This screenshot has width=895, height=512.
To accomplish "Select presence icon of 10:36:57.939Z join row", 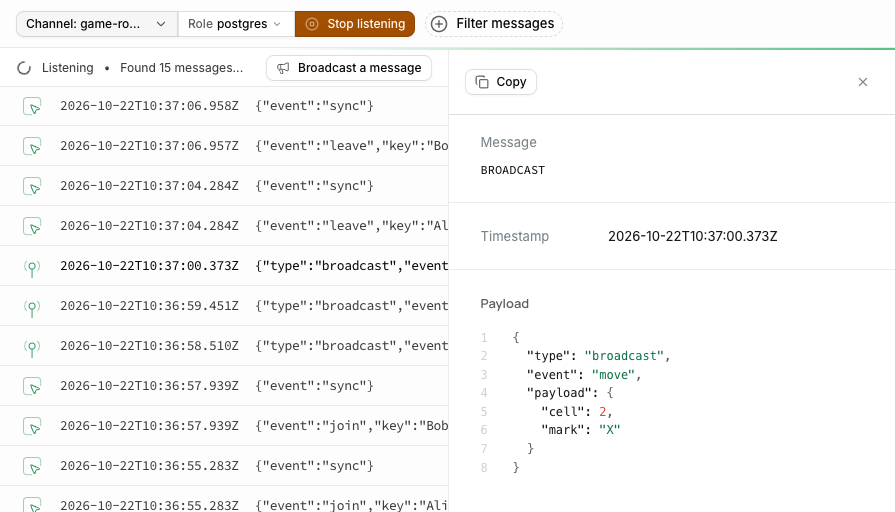I will 32,426.
